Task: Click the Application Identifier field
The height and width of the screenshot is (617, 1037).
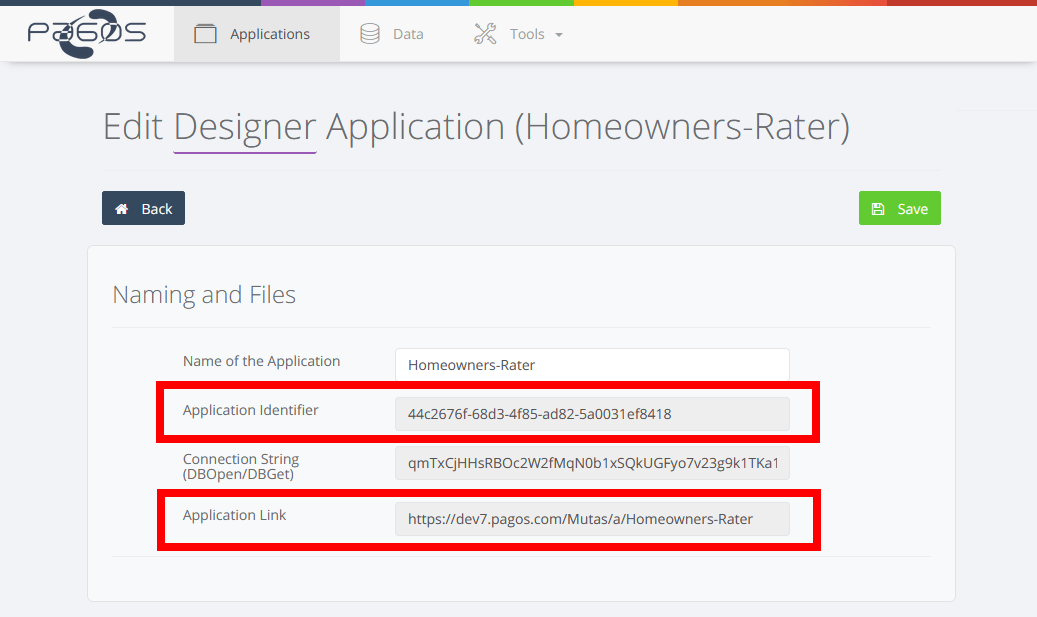Action: [592, 413]
